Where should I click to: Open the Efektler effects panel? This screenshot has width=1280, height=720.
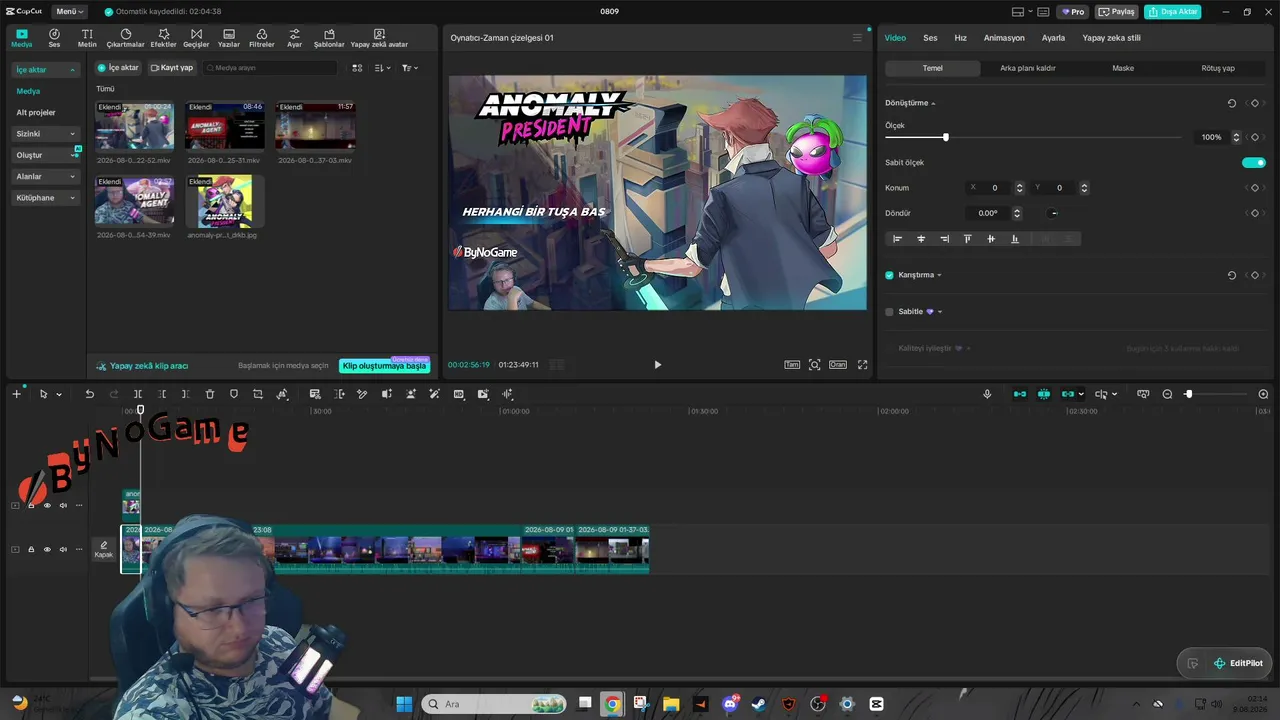point(163,38)
